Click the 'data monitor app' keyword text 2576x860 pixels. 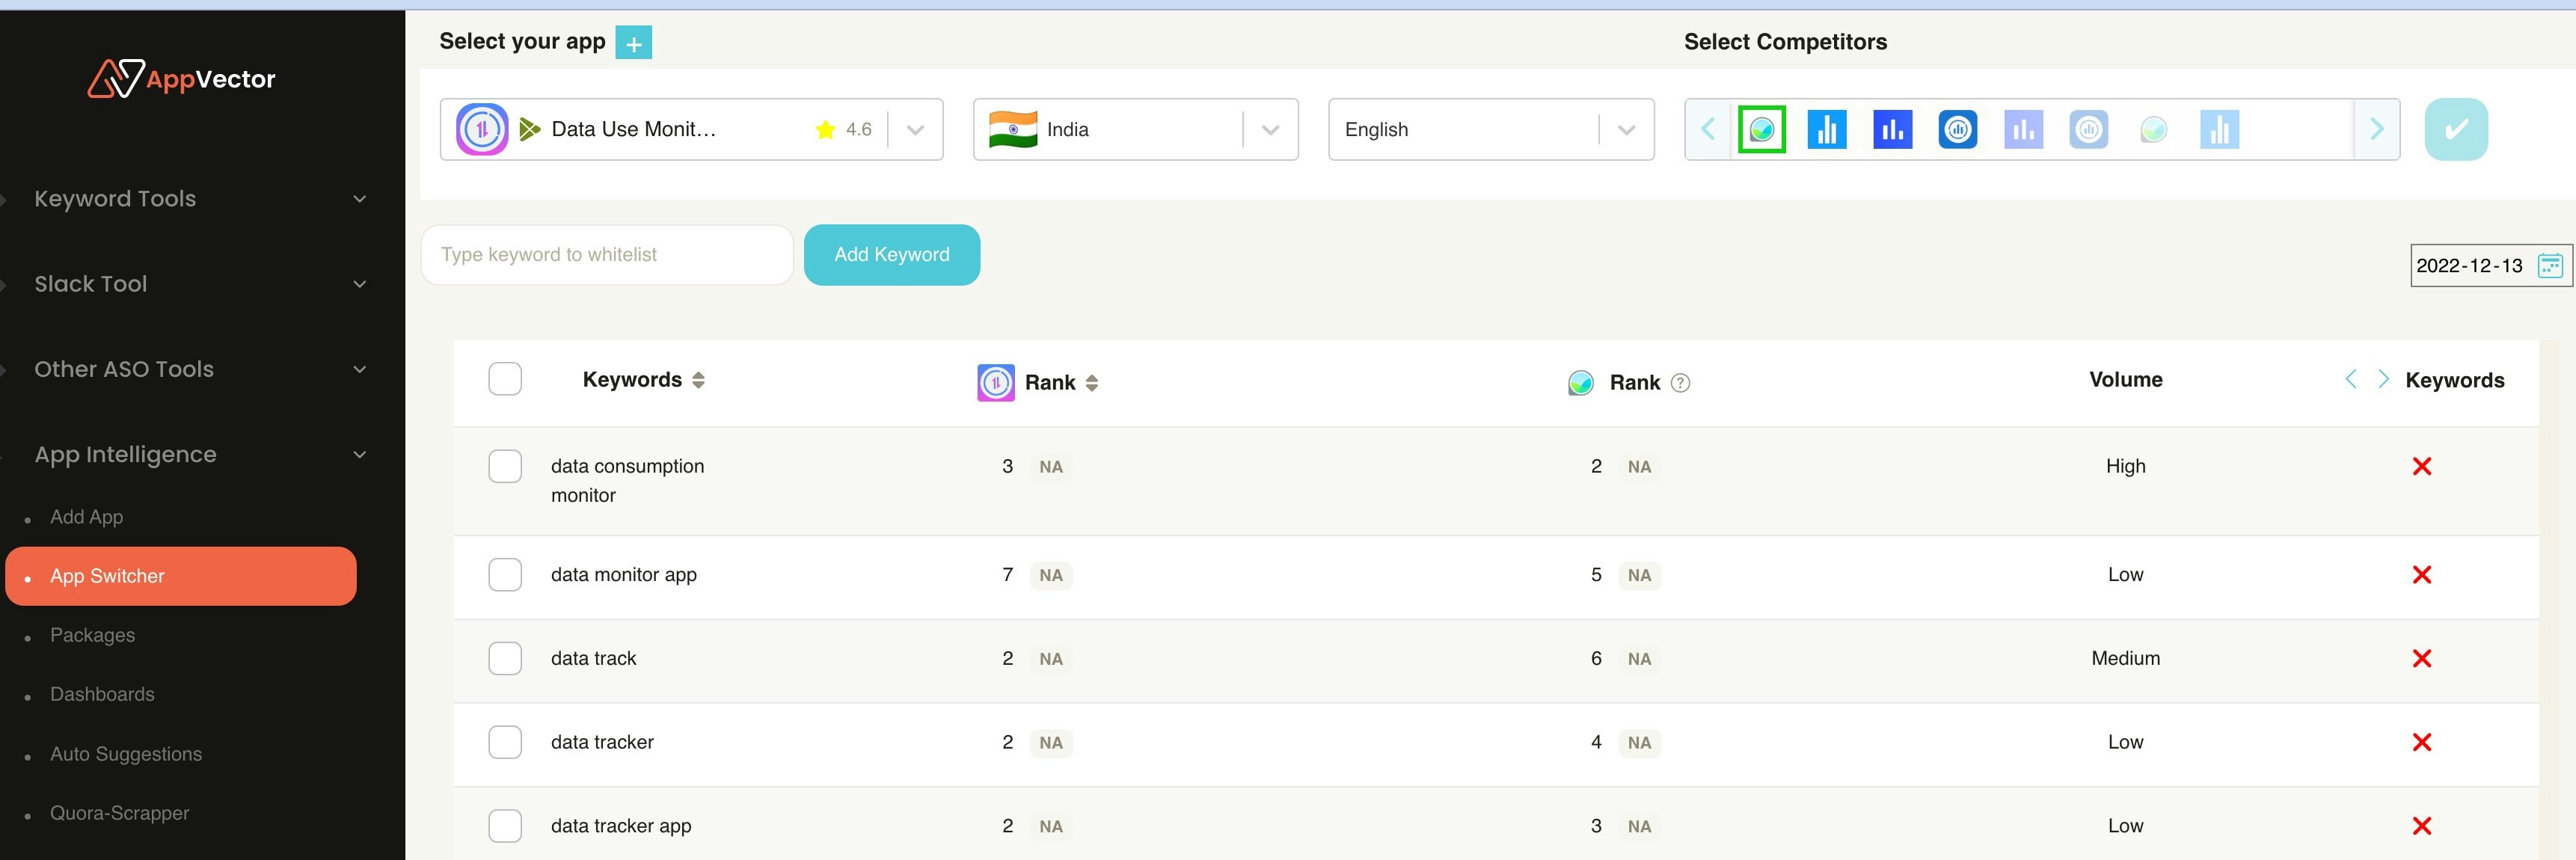pyautogui.click(x=623, y=575)
